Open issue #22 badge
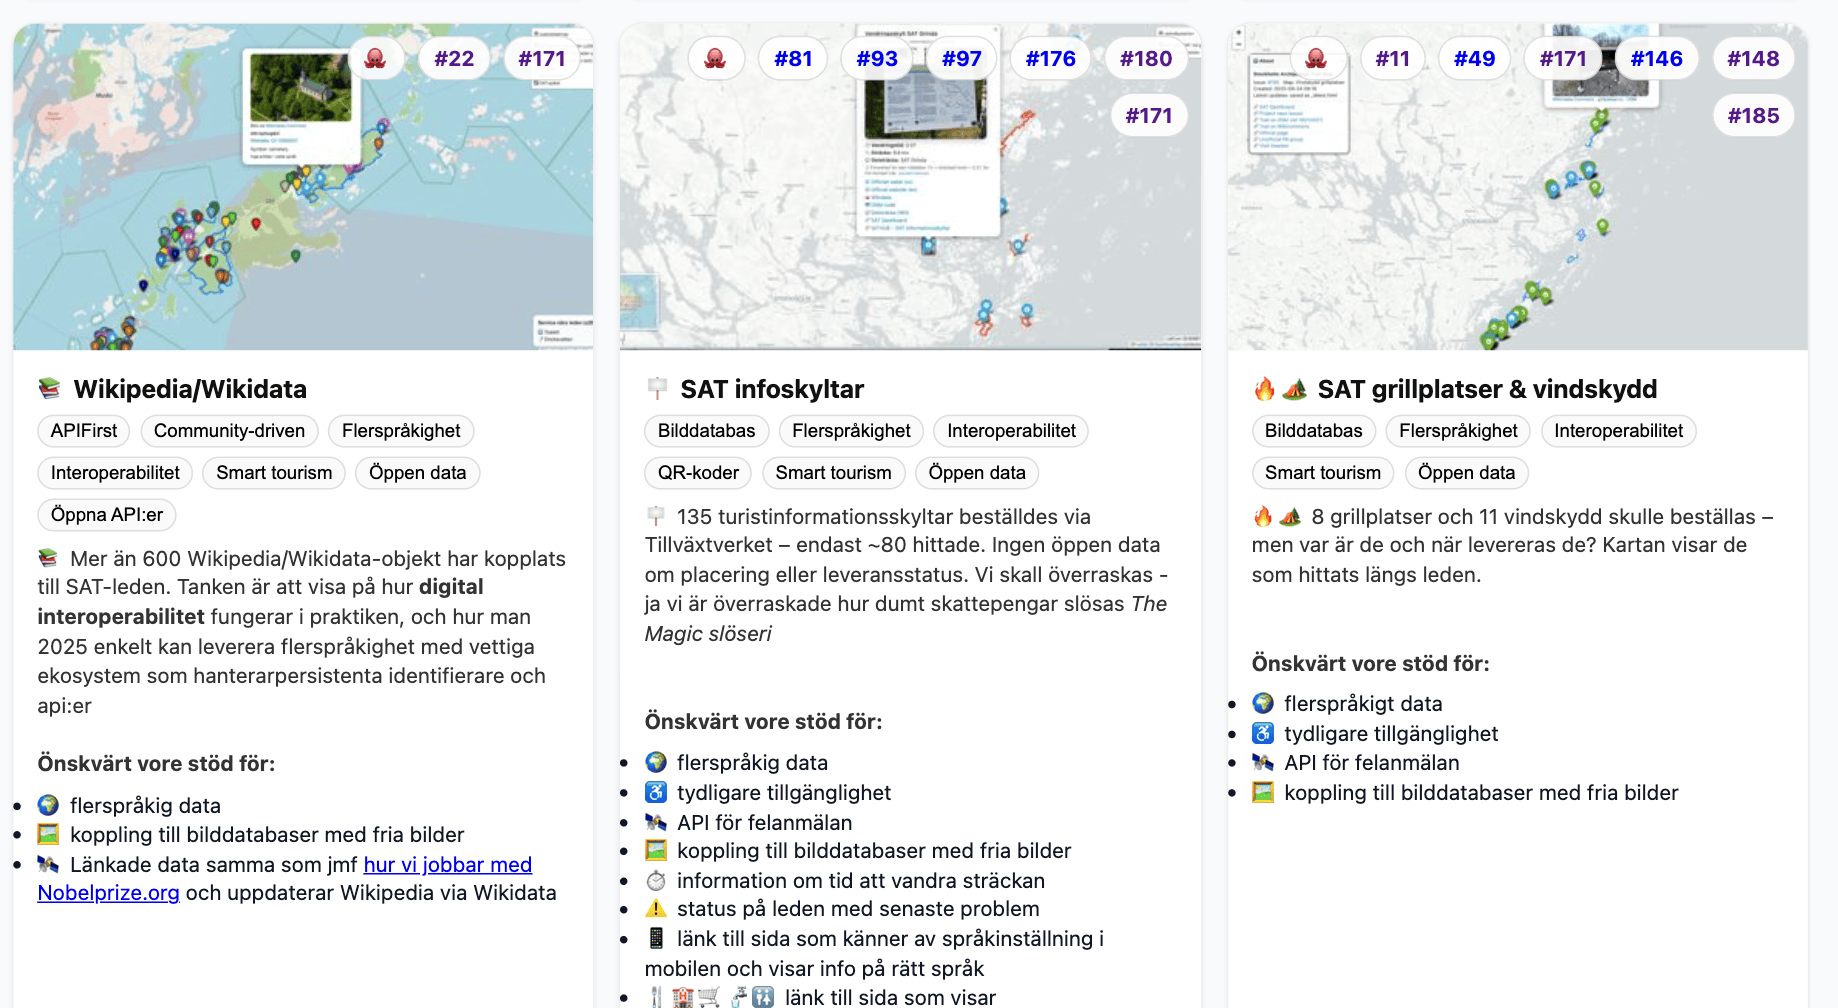This screenshot has width=1838, height=1008. 454,59
